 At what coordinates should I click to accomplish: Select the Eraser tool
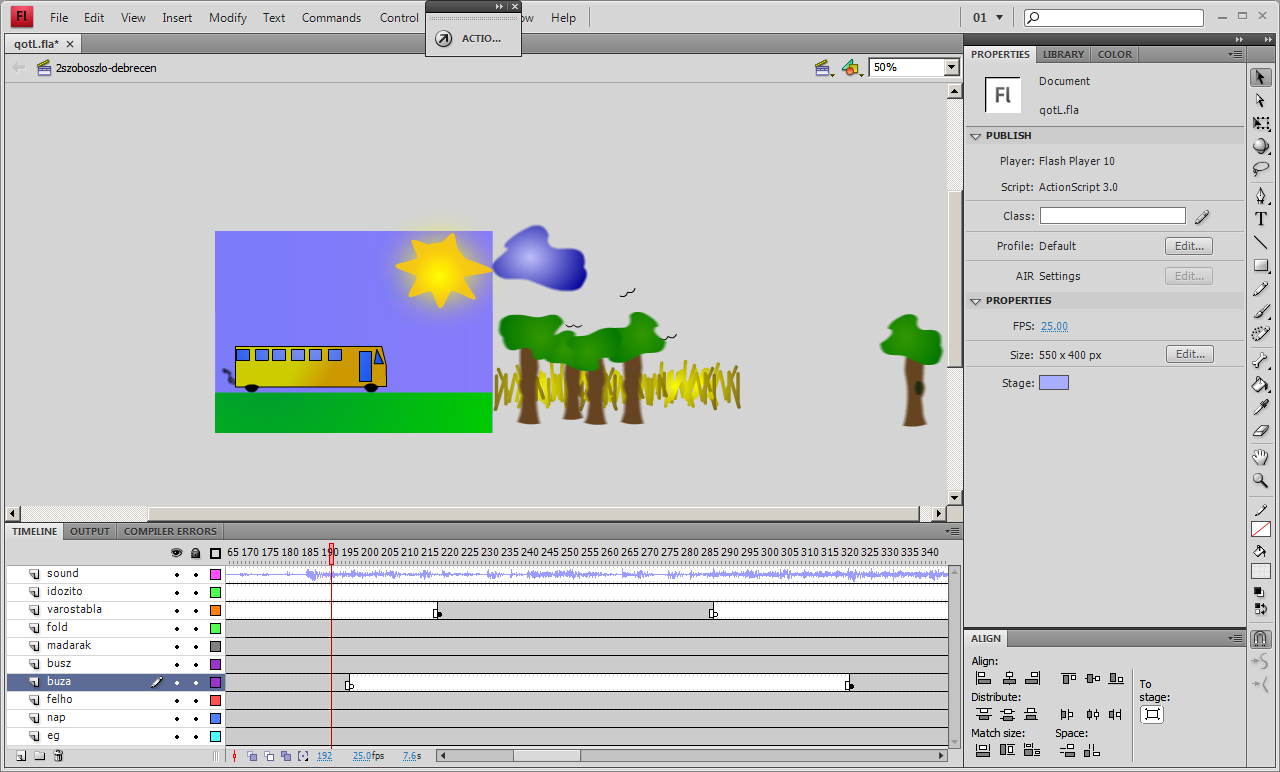coord(1261,430)
